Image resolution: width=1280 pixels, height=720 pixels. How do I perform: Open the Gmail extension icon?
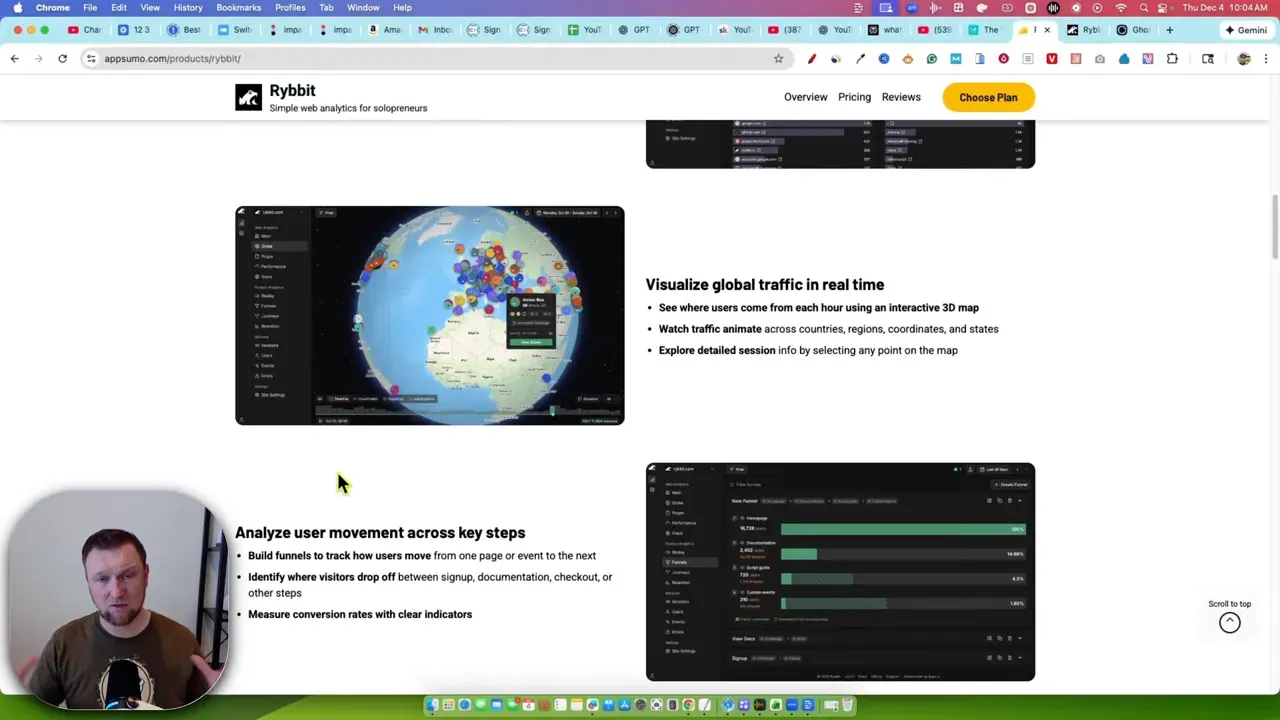point(955,58)
